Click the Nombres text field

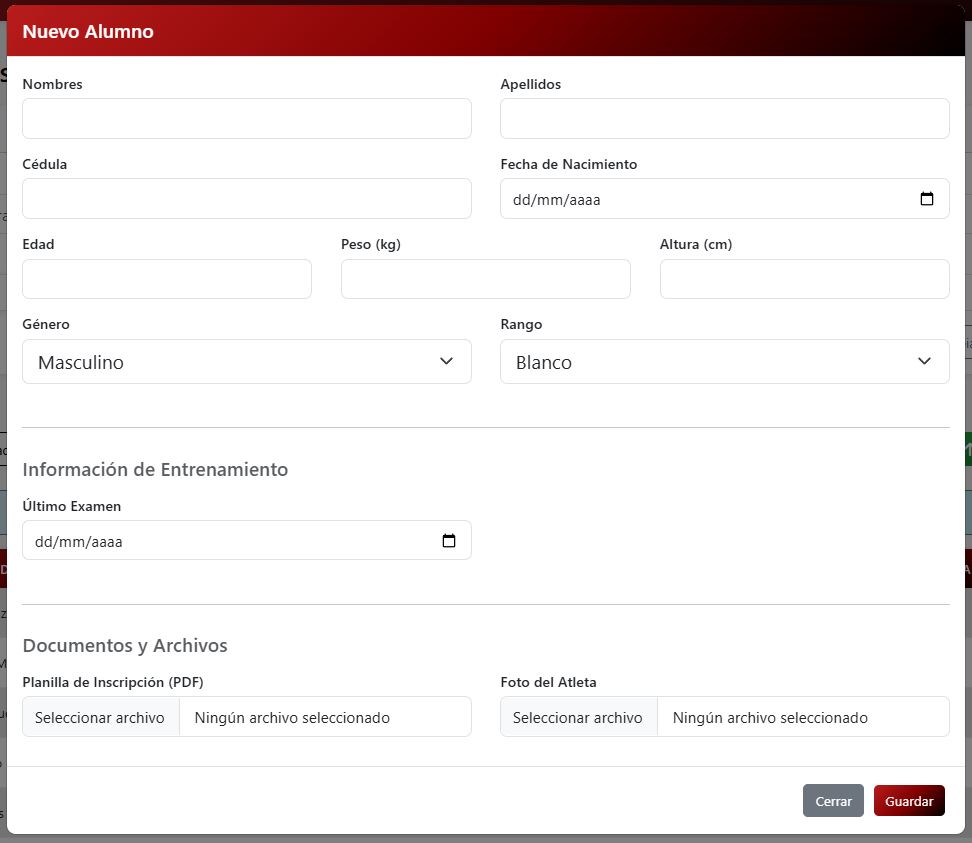tap(246, 119)
